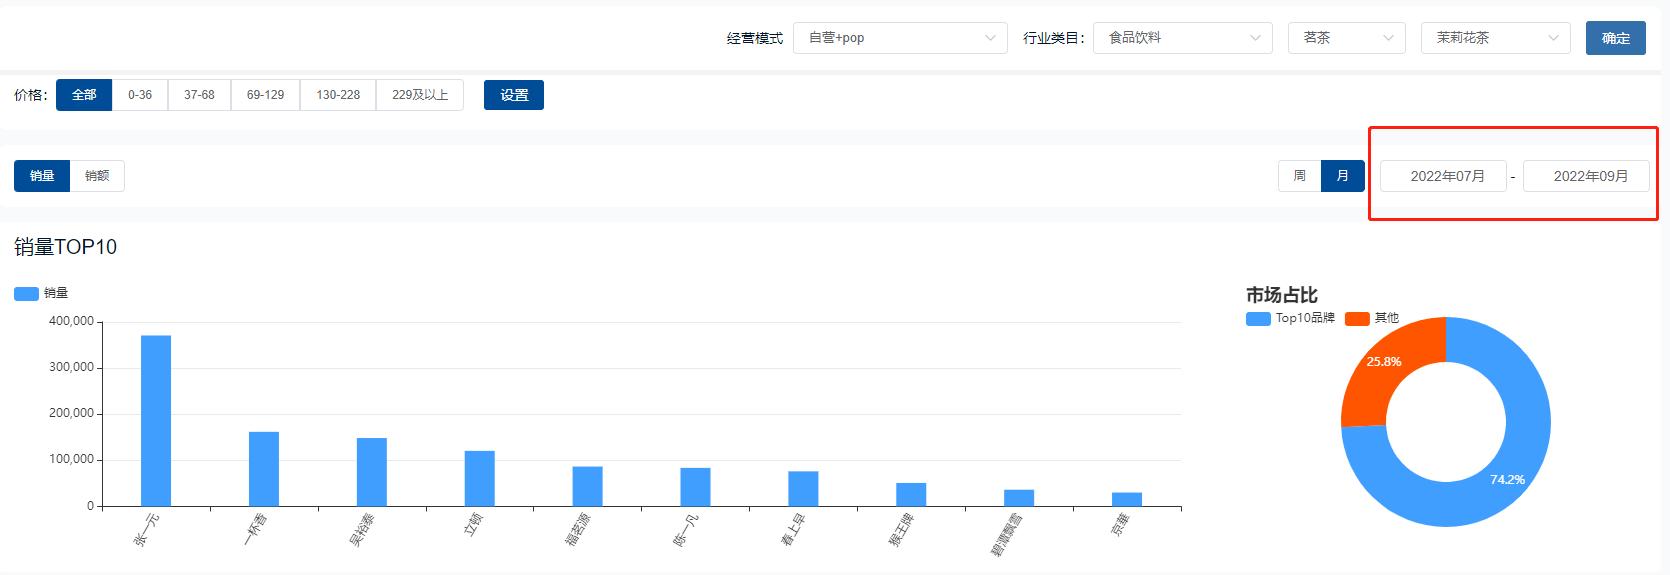Screen dimensions: 1670x575
Task: Click the 销量TOP10 heading
Action: [66, 247]
